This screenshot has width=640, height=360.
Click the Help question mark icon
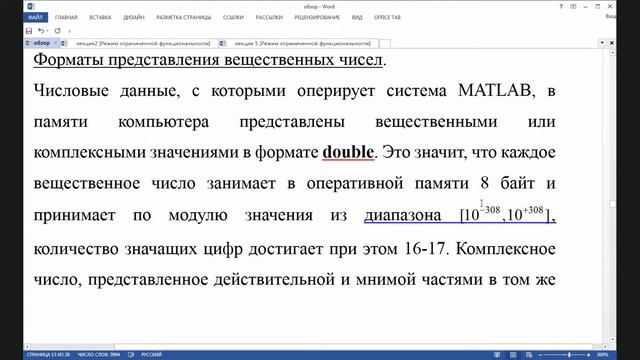point(561,7)
